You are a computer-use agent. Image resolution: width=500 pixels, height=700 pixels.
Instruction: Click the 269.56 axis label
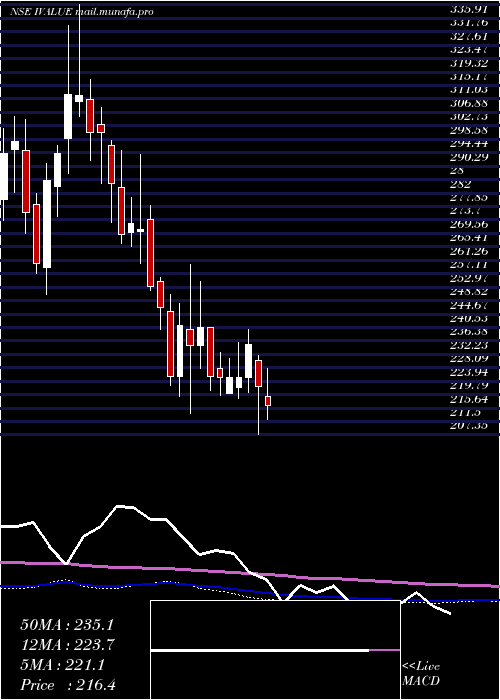click(x=468, y=224)
